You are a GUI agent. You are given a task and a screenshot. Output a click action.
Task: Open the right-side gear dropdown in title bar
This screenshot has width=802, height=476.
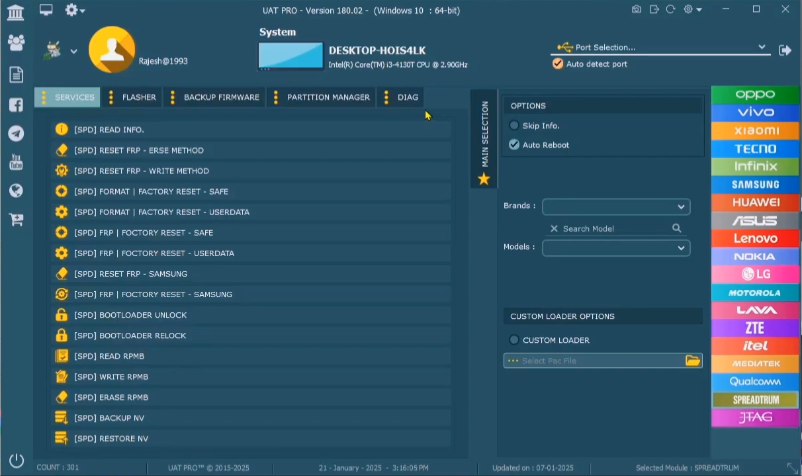pos(693,9)
